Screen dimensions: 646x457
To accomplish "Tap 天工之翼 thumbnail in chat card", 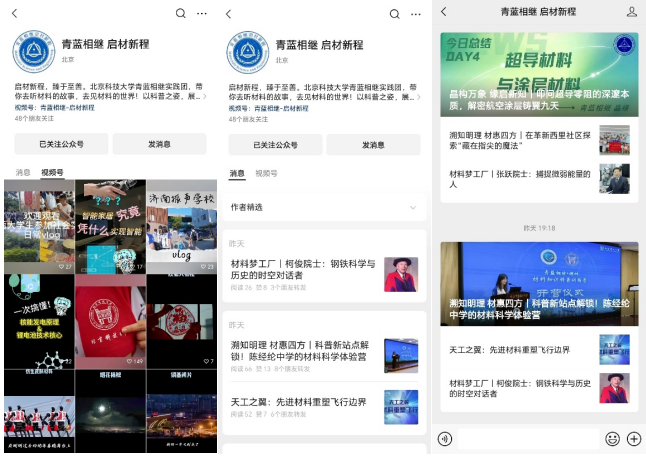I will 614,349.
